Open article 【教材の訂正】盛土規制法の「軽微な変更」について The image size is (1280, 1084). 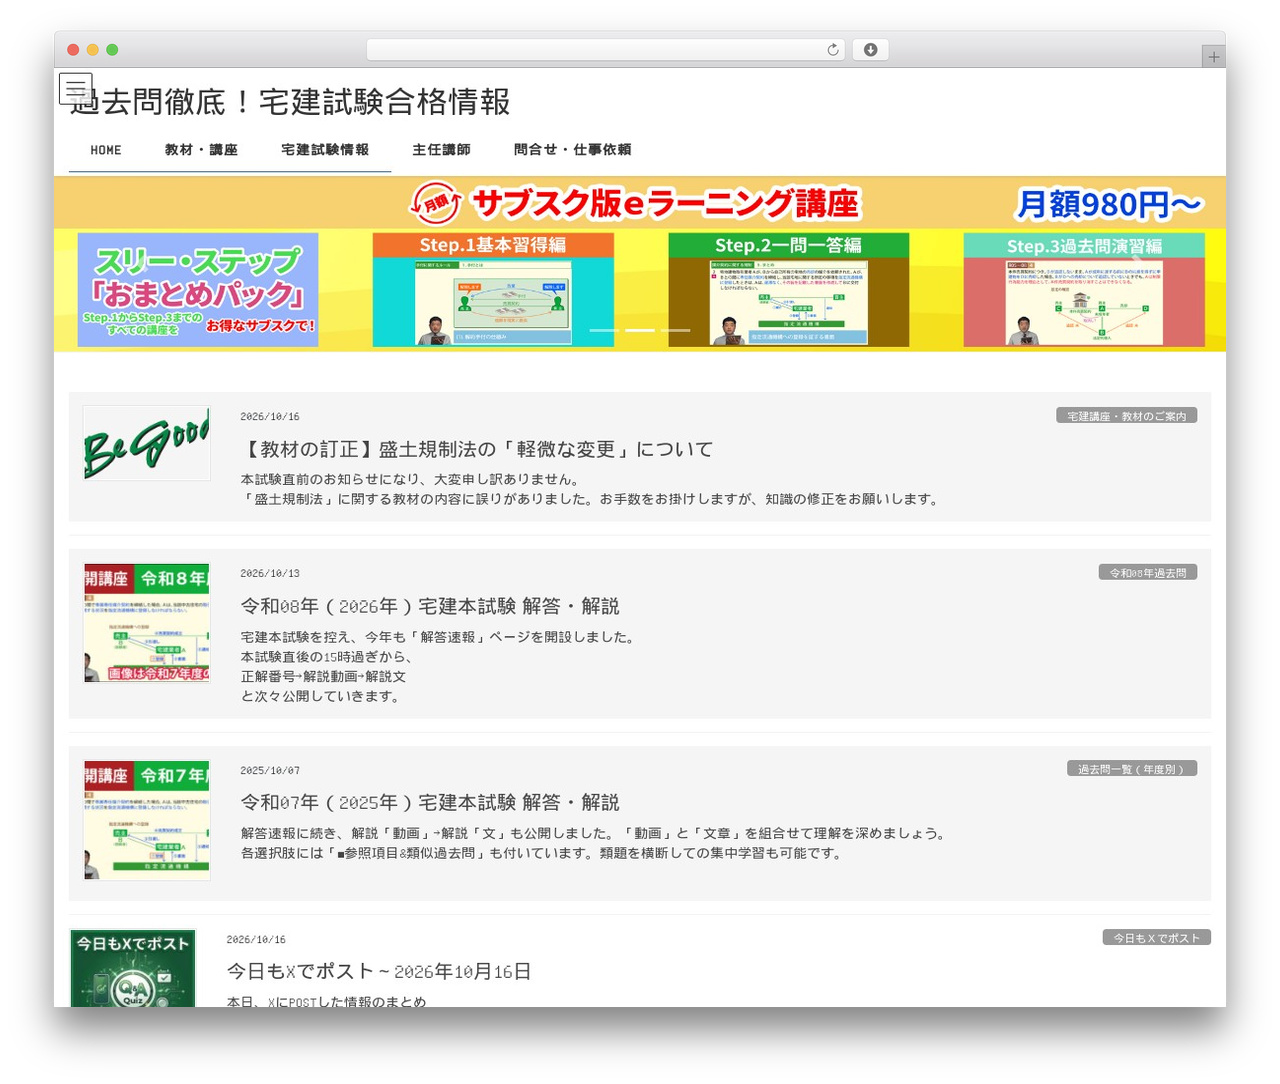pos(477,450)
